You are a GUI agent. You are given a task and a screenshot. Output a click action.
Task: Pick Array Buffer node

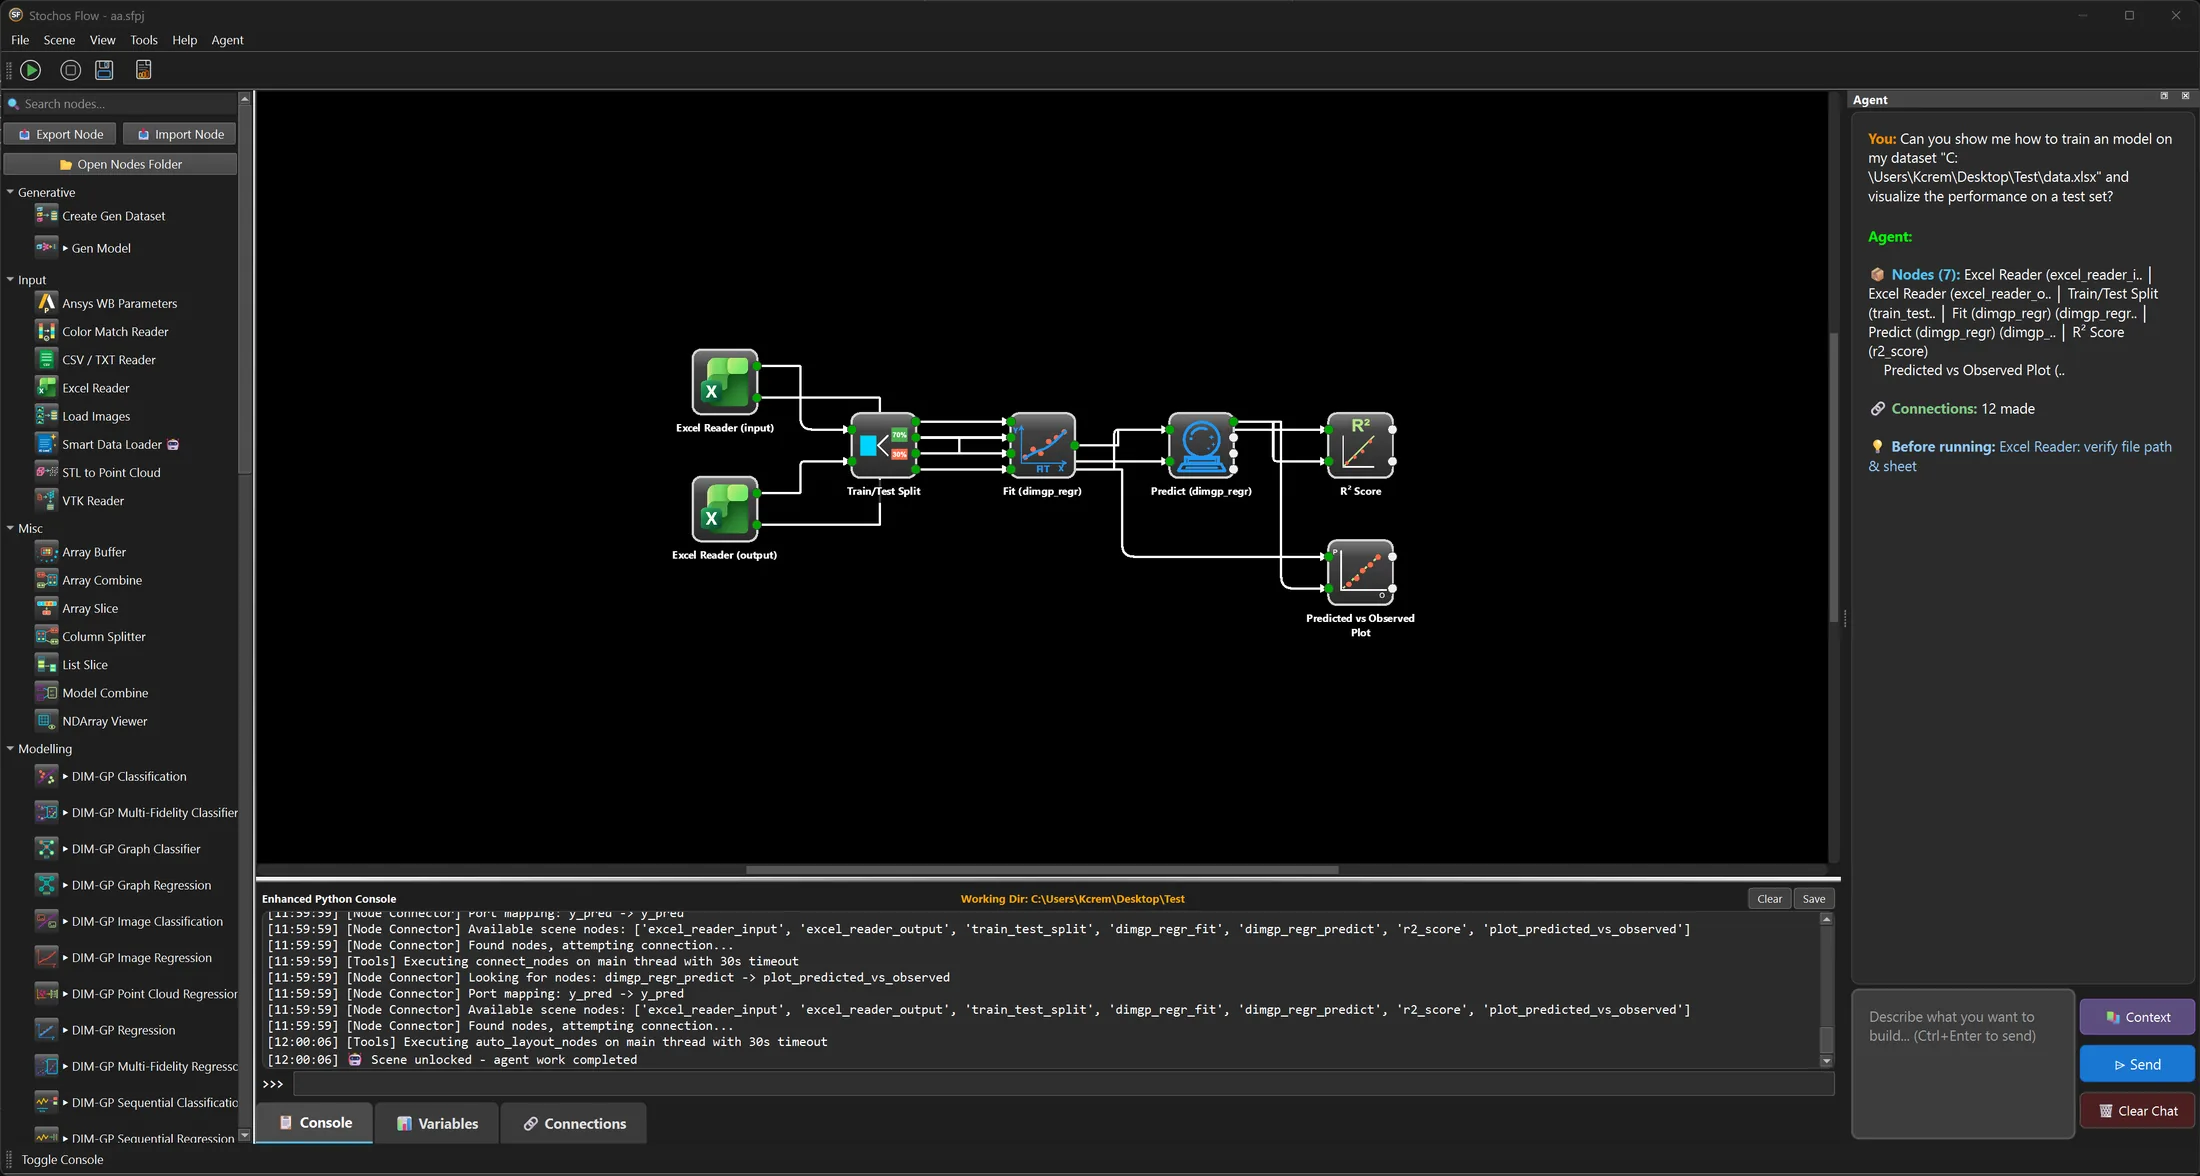pos(94,552)
